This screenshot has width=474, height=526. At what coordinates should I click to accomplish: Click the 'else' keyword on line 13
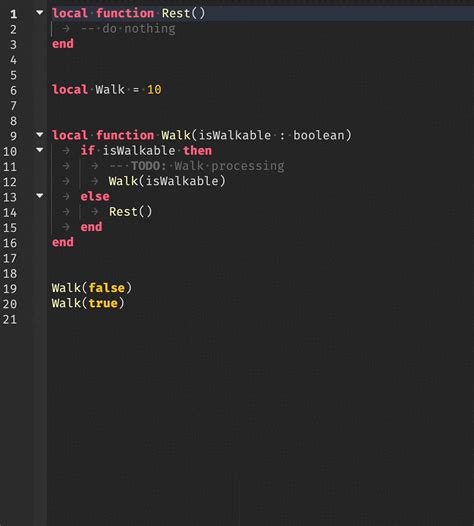[x=95, y=196]
